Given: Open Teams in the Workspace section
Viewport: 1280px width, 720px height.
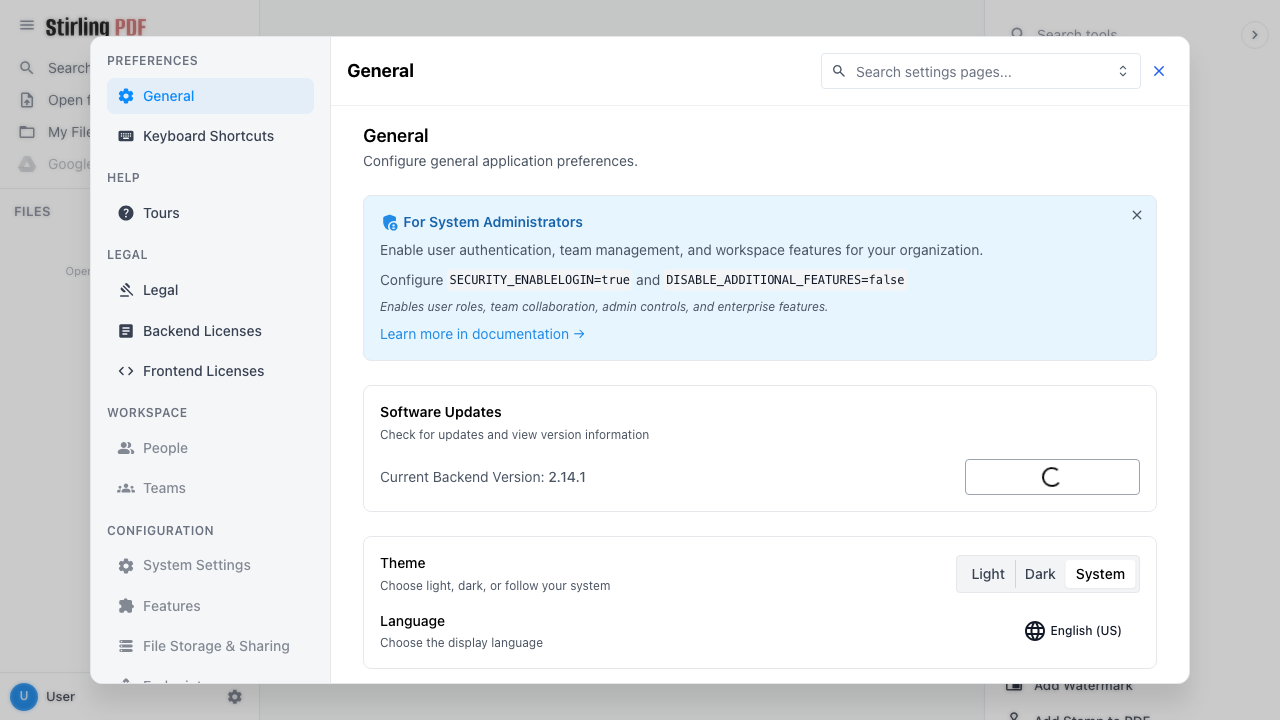Looking at the screenshot, I should tap(211, 488).
